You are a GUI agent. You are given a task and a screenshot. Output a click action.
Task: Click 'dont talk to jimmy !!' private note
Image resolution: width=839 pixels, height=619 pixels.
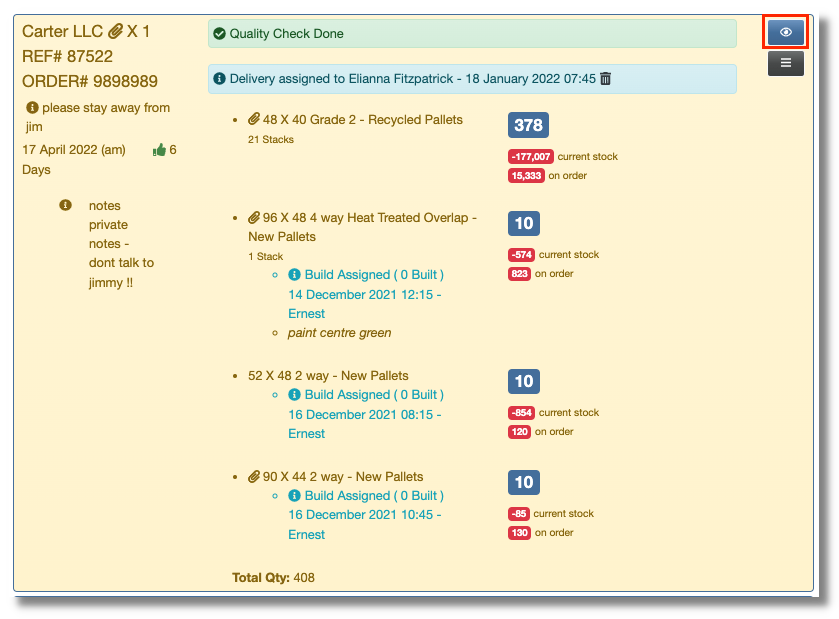121,272
